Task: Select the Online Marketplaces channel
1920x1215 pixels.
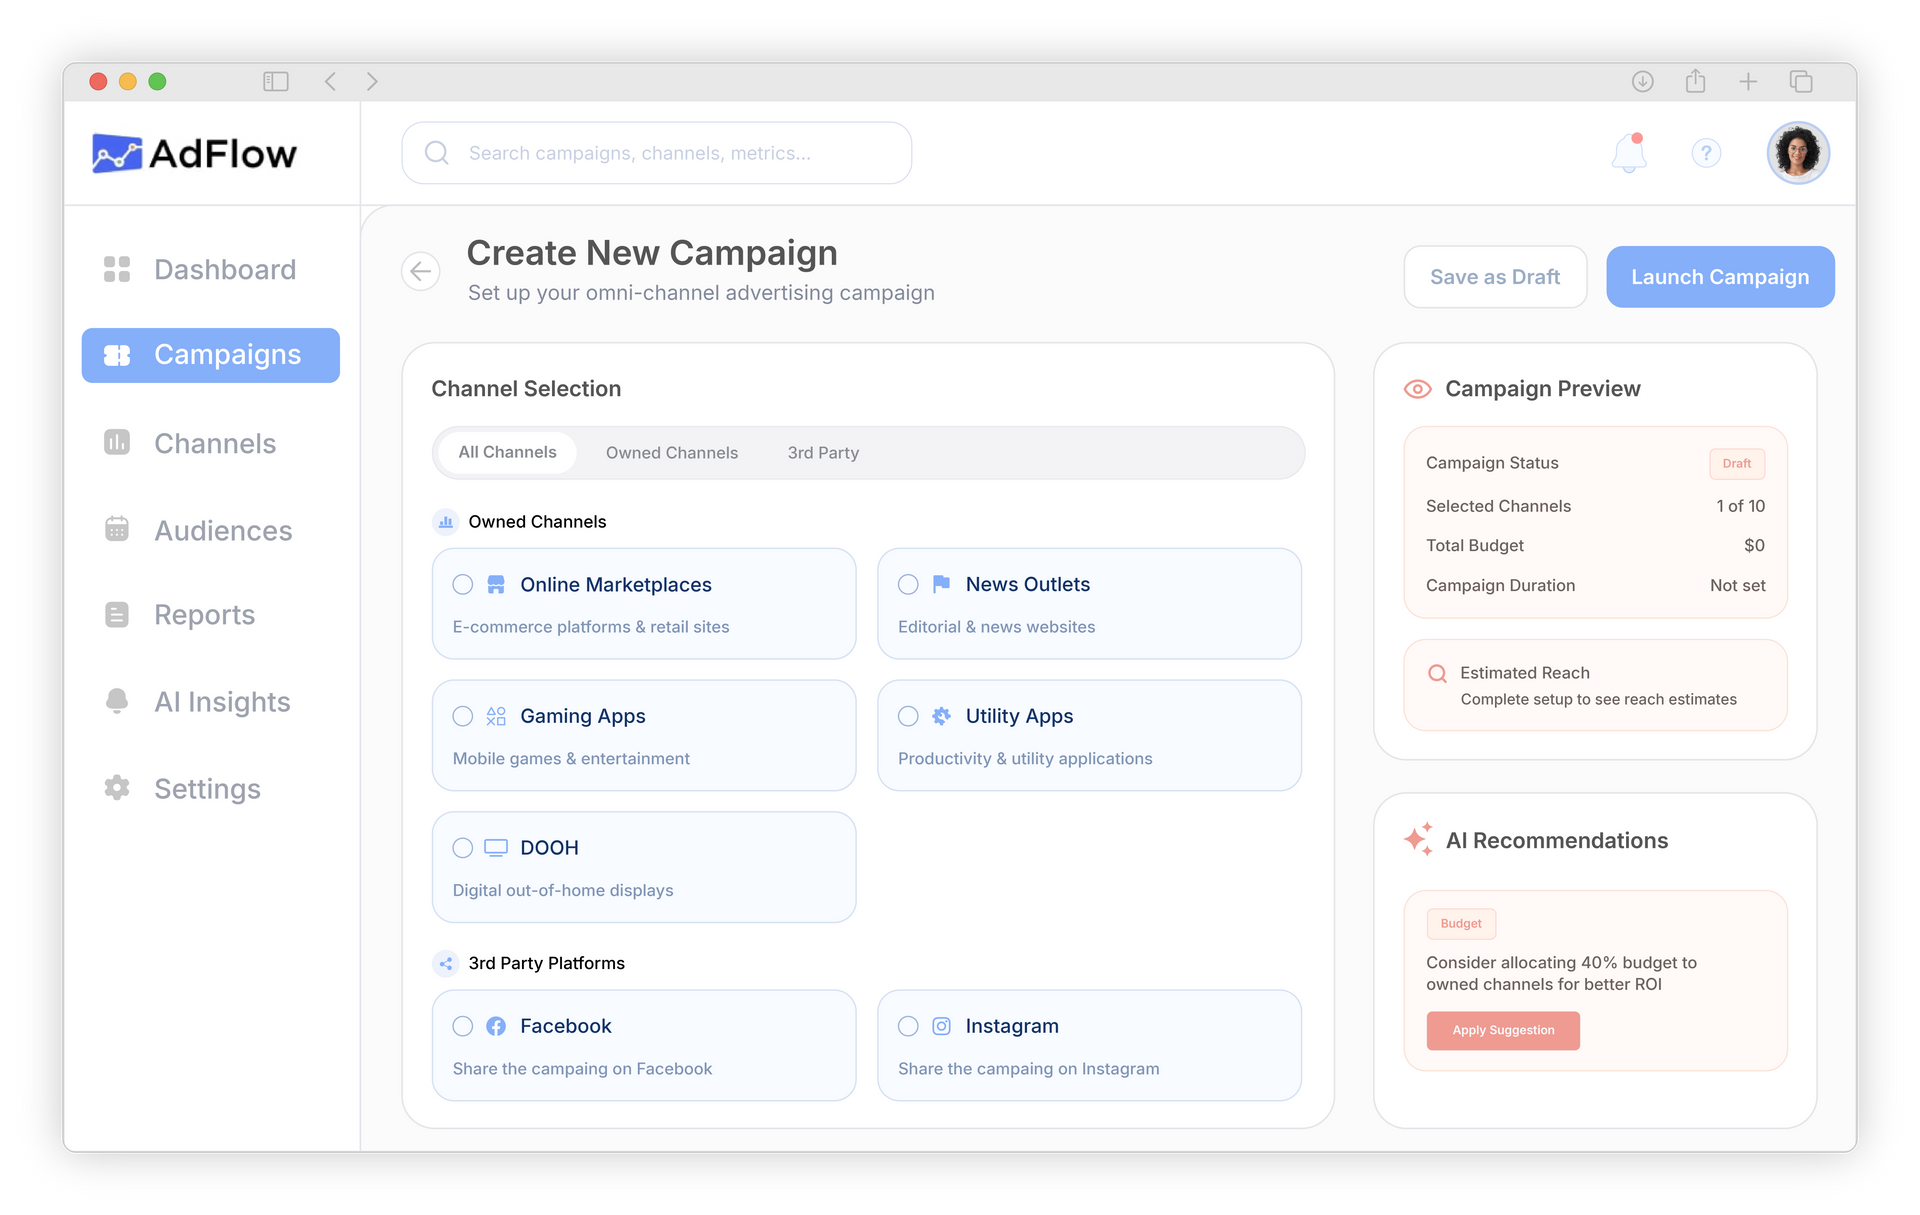Action: coord(463,585)
